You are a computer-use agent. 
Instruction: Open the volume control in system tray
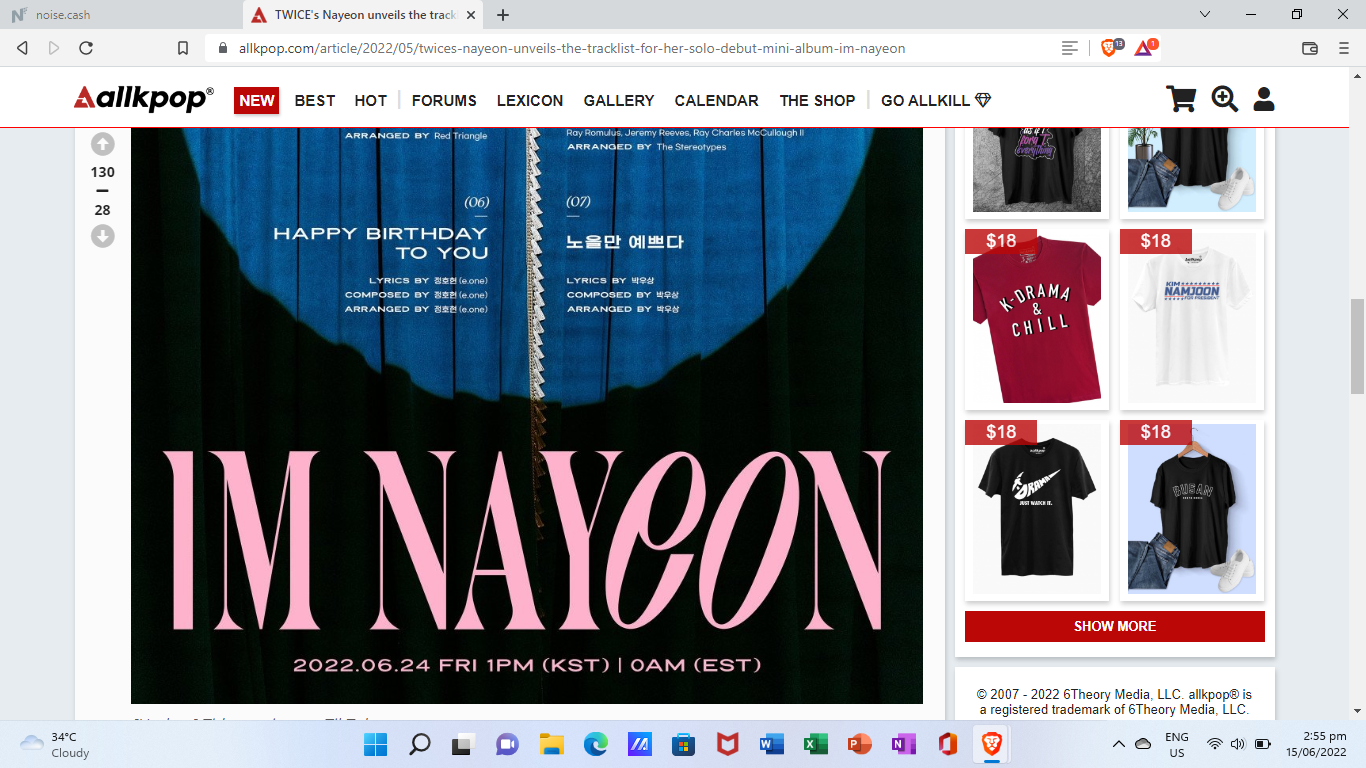pyautogui.click(x=1238, y=744)
